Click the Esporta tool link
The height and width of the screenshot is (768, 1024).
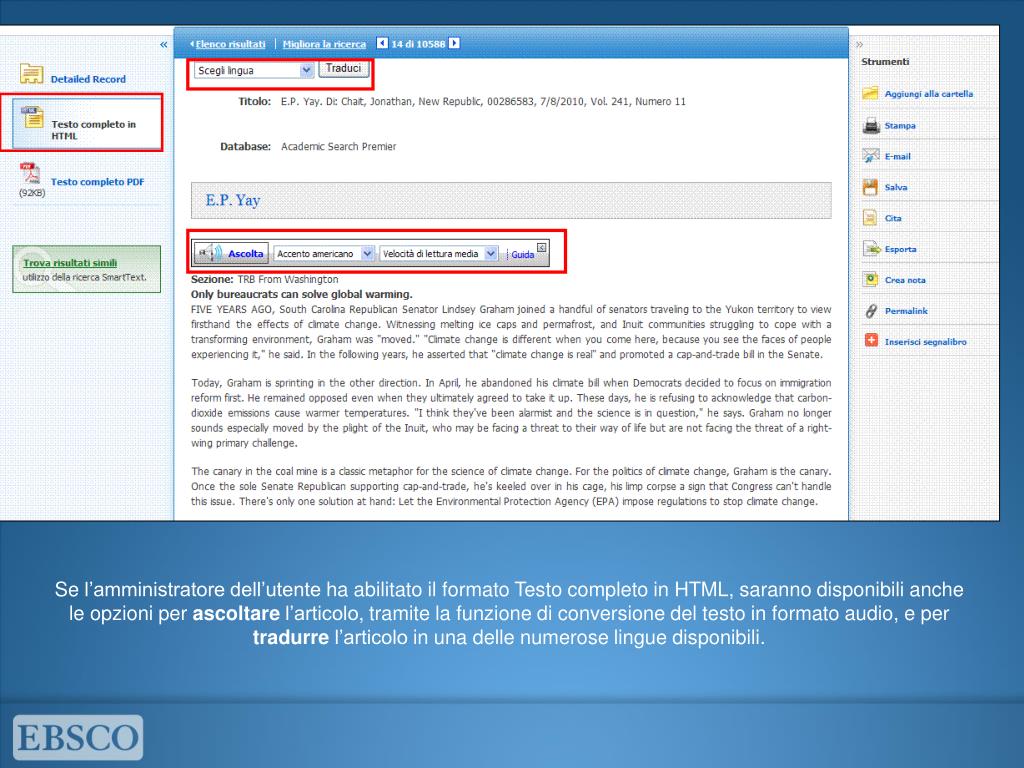click(901, 249)
